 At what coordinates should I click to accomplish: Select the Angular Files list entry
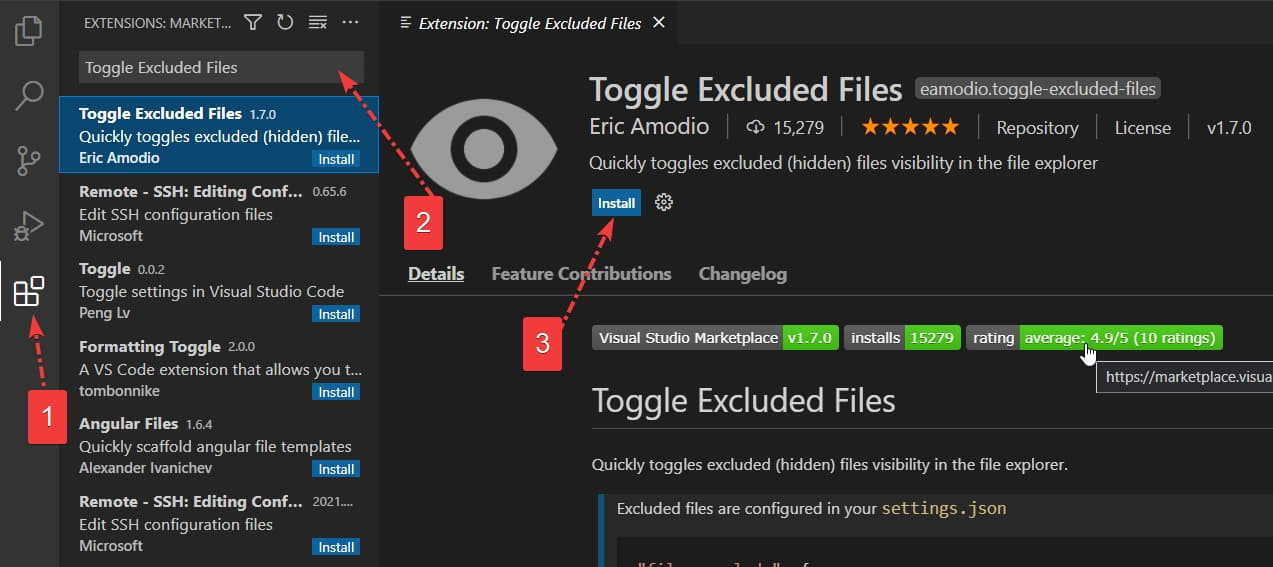click(x=219, y=445)
